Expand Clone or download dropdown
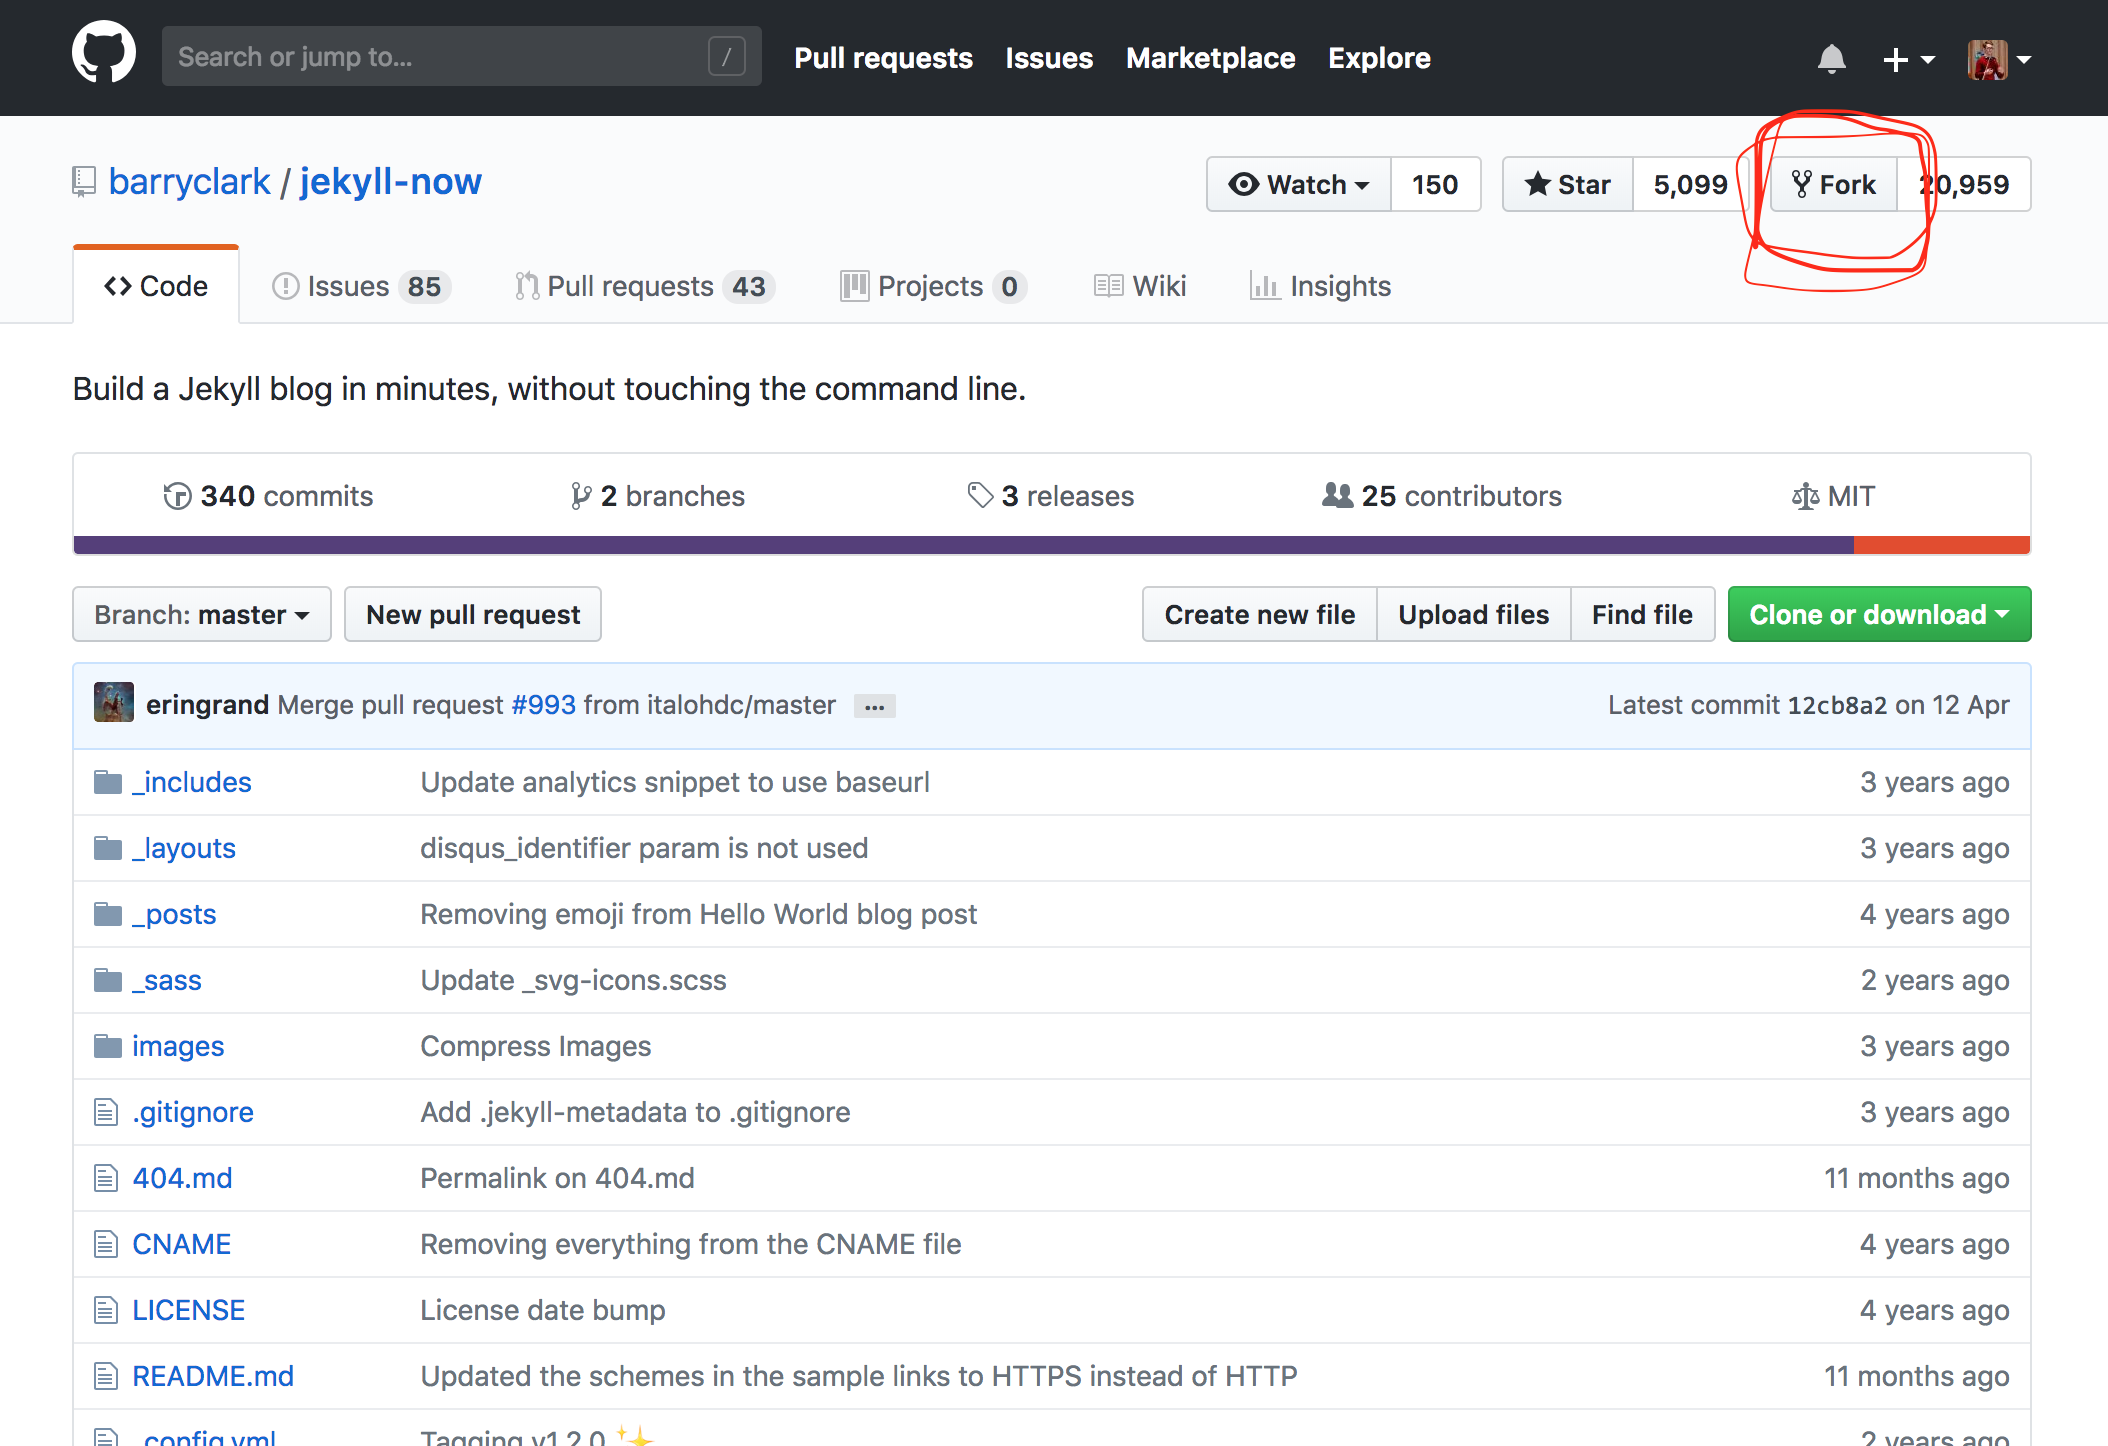2108x1446 pixels. 1880,614
